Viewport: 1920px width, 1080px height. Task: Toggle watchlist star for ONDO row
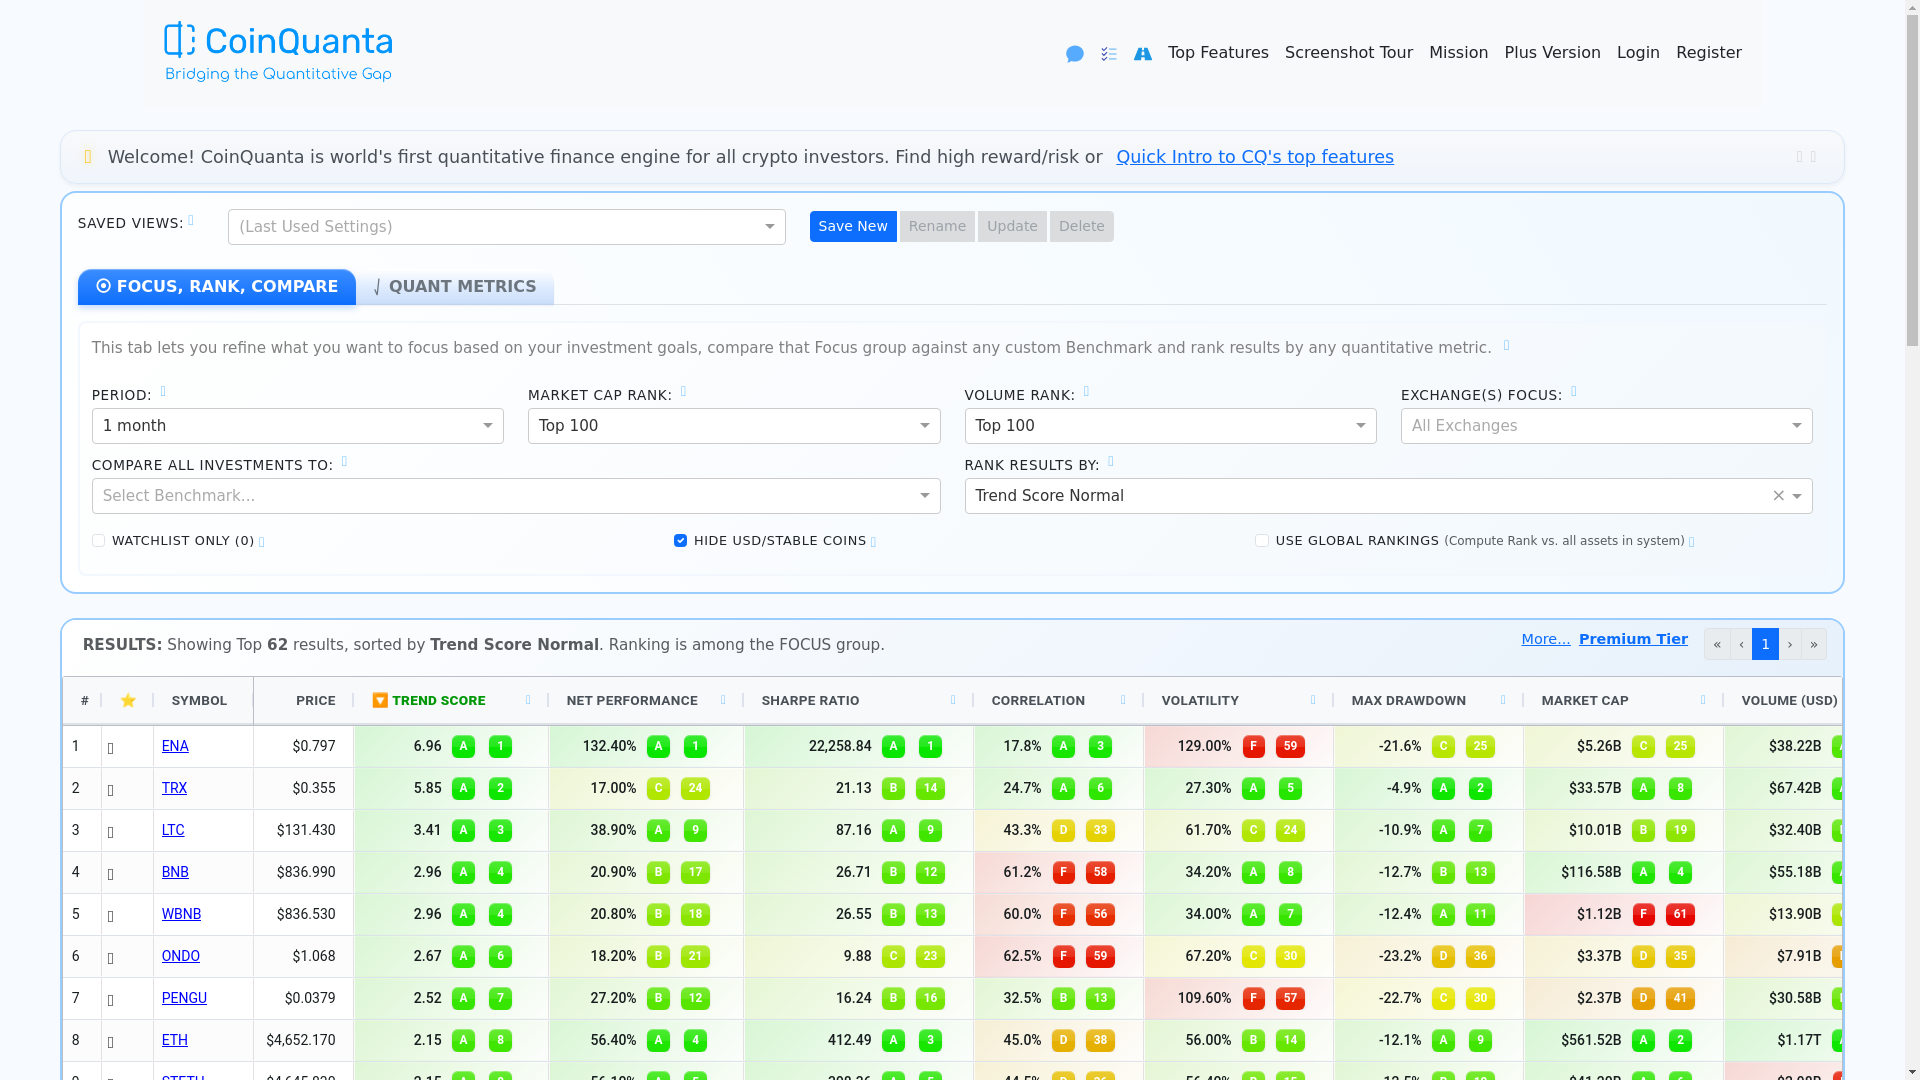click(111, 958)
